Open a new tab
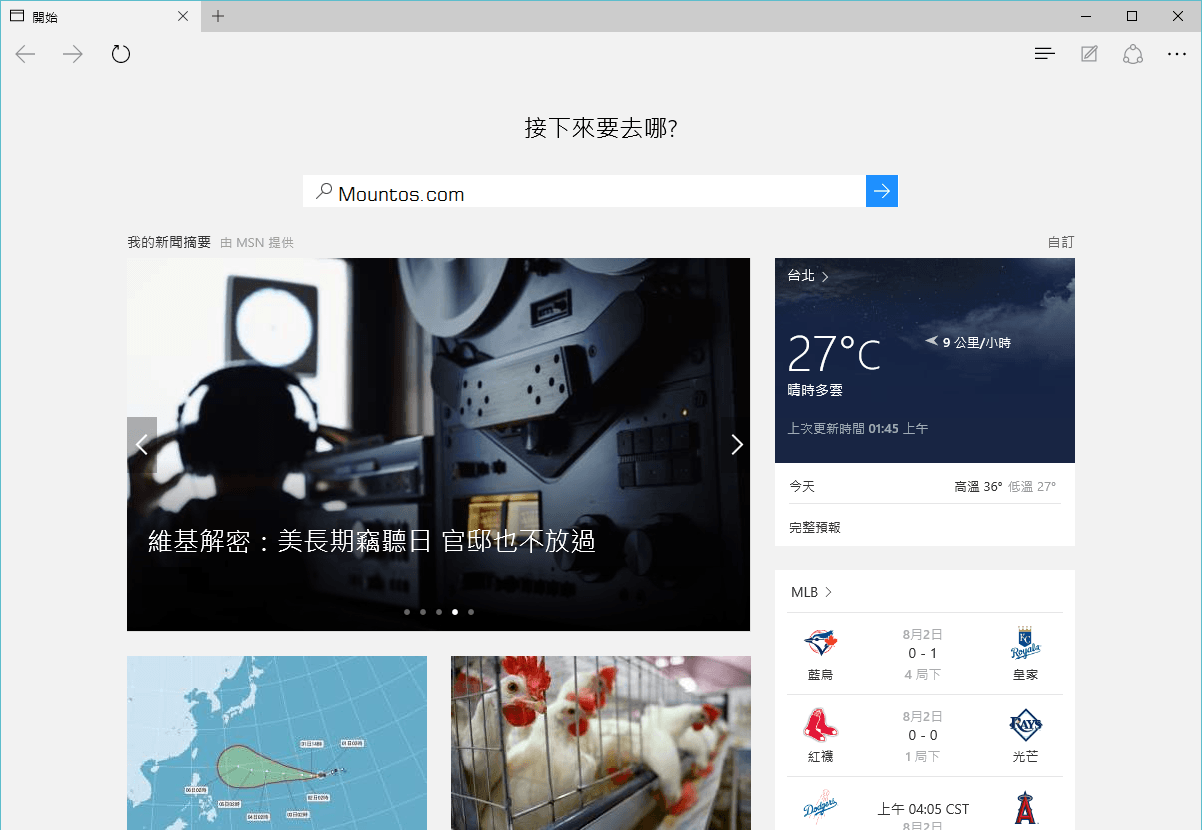 tap(218, 16)
